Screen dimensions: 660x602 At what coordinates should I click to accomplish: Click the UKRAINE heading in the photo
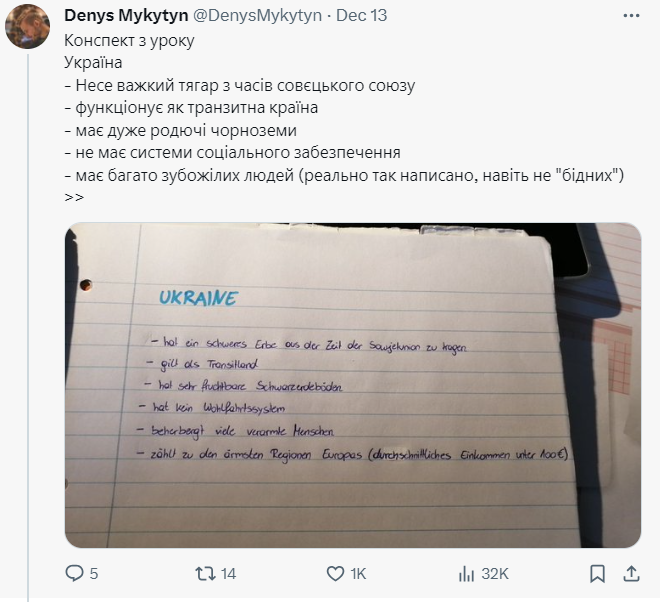[198, 298]
